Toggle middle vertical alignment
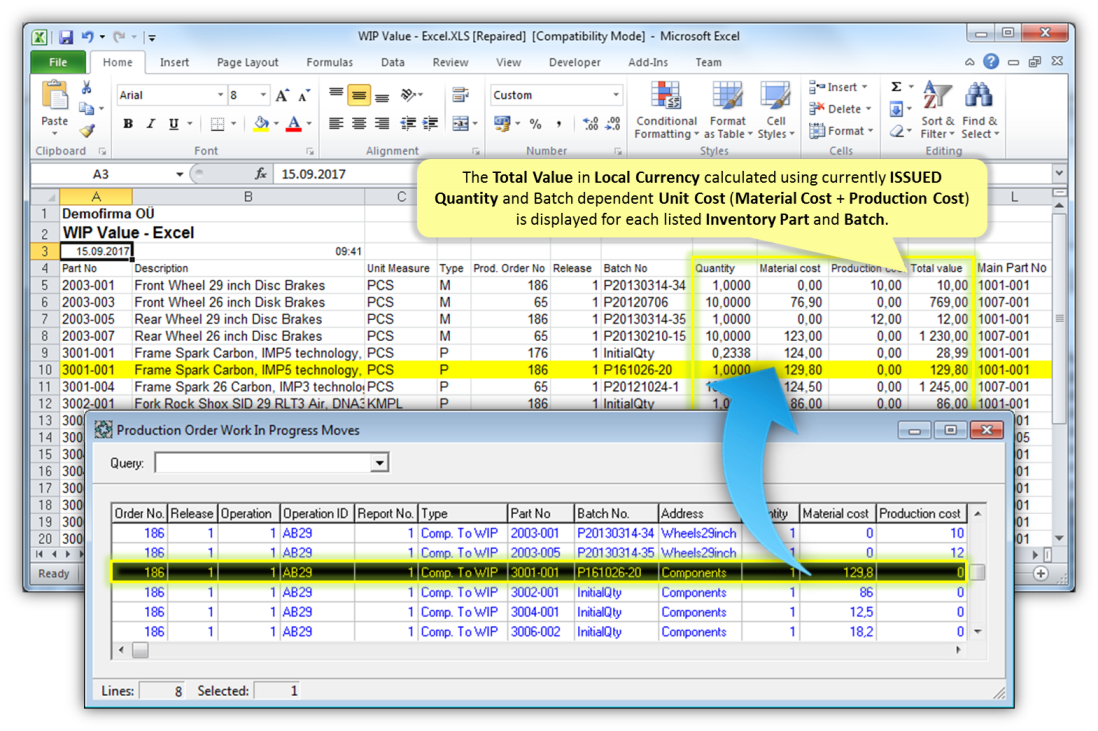This screenshot has width=1098, height=731. [x=359, y=95]
